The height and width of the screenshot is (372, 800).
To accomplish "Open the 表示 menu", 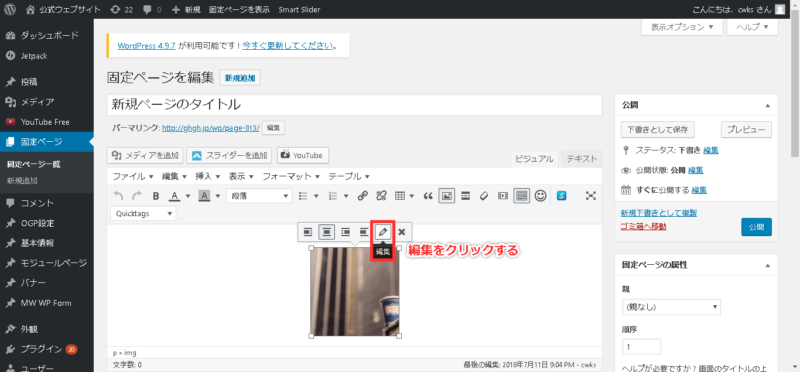I will pyautogui.click(x=241, y=176).
